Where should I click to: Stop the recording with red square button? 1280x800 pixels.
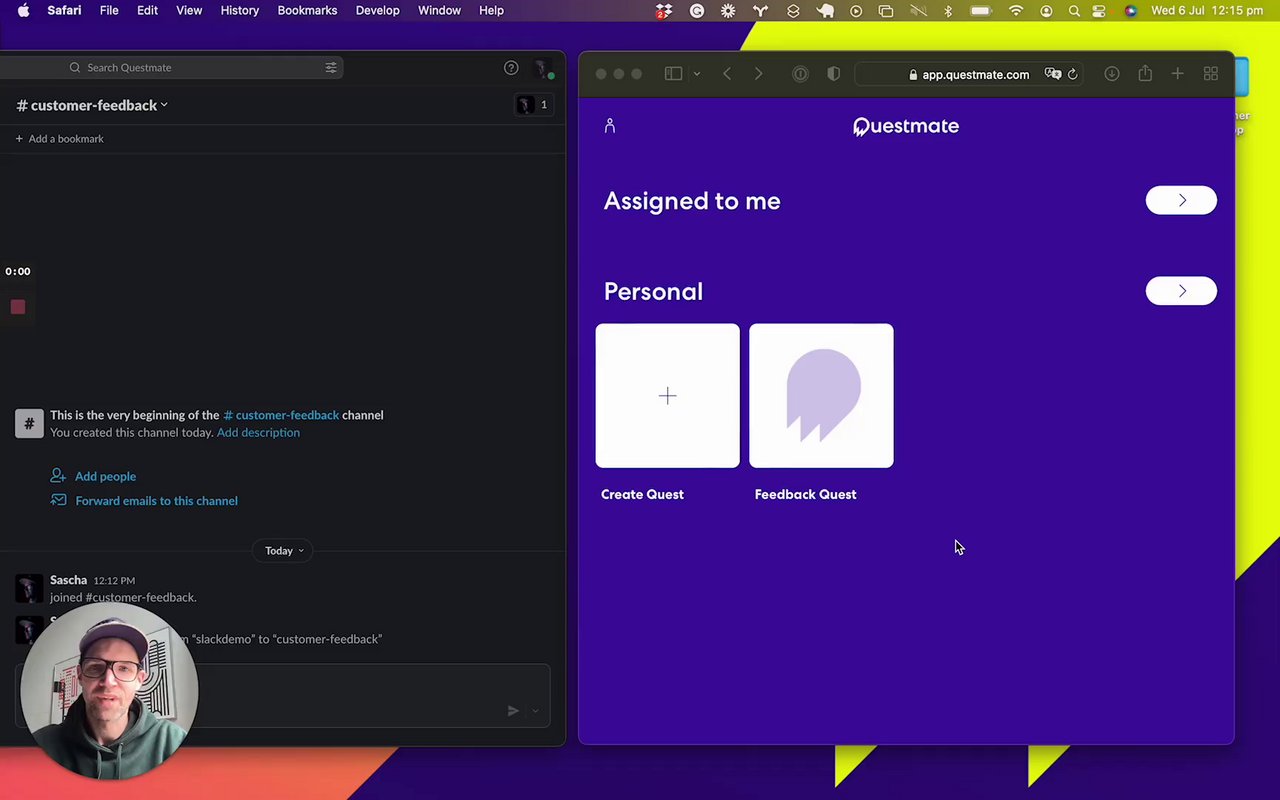point(18,307)
